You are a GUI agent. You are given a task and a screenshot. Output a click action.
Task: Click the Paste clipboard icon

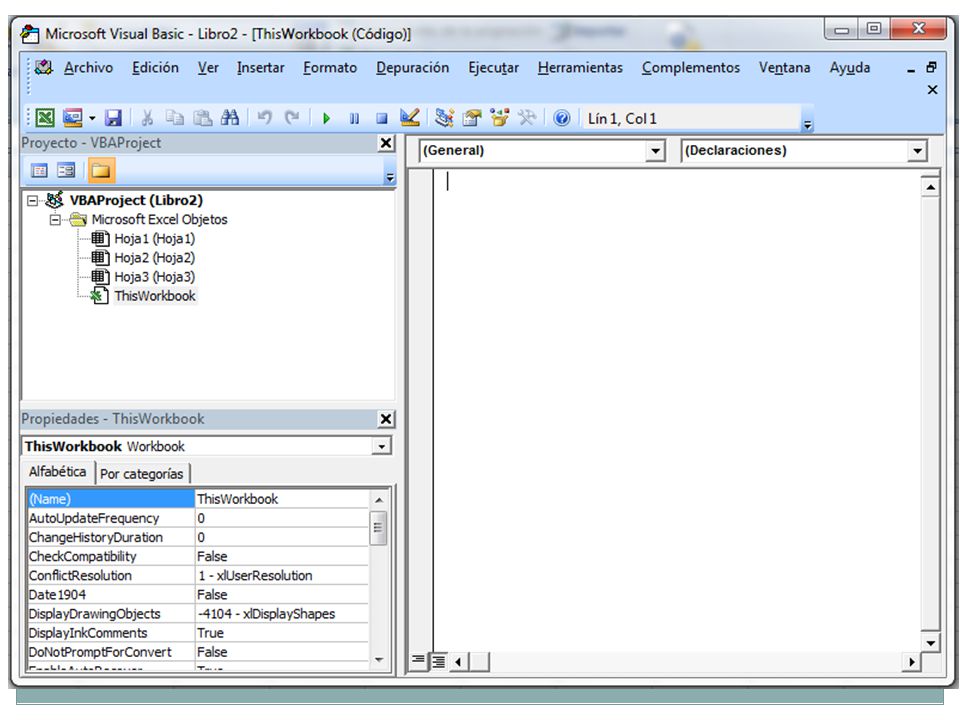click(203, 118)
